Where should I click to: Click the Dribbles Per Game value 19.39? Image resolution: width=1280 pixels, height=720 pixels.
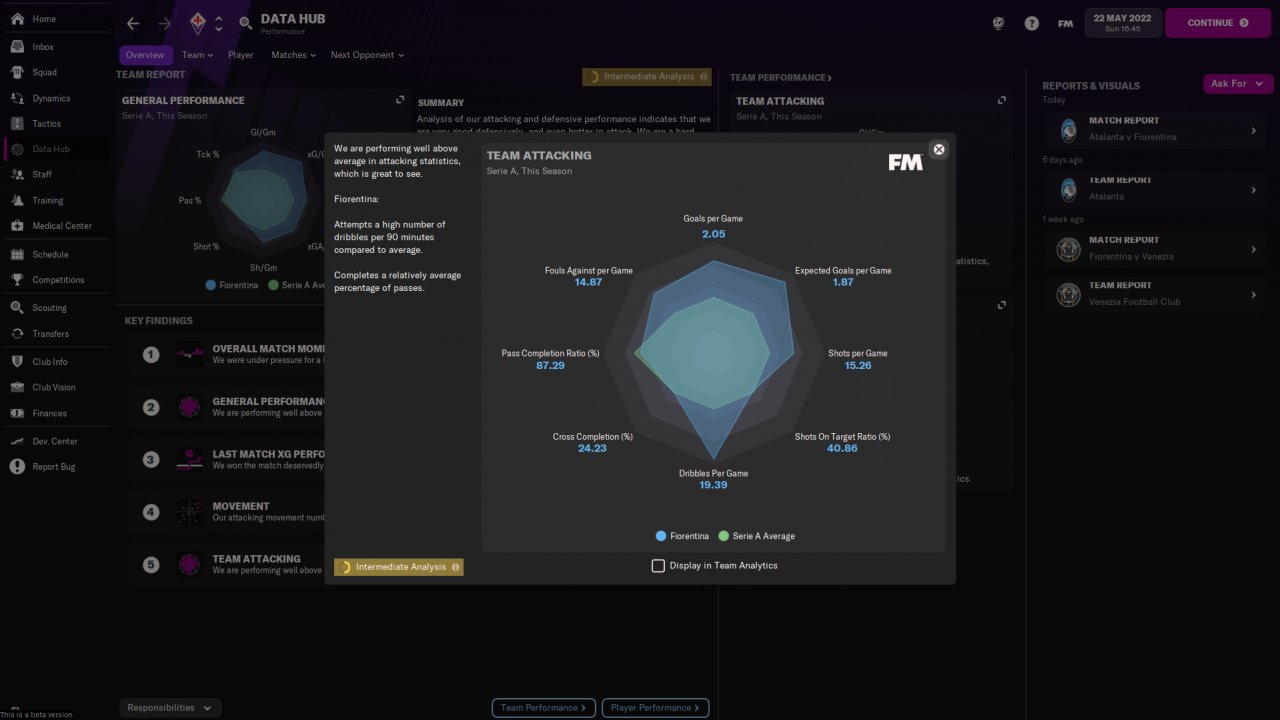[x=713, y=485]
